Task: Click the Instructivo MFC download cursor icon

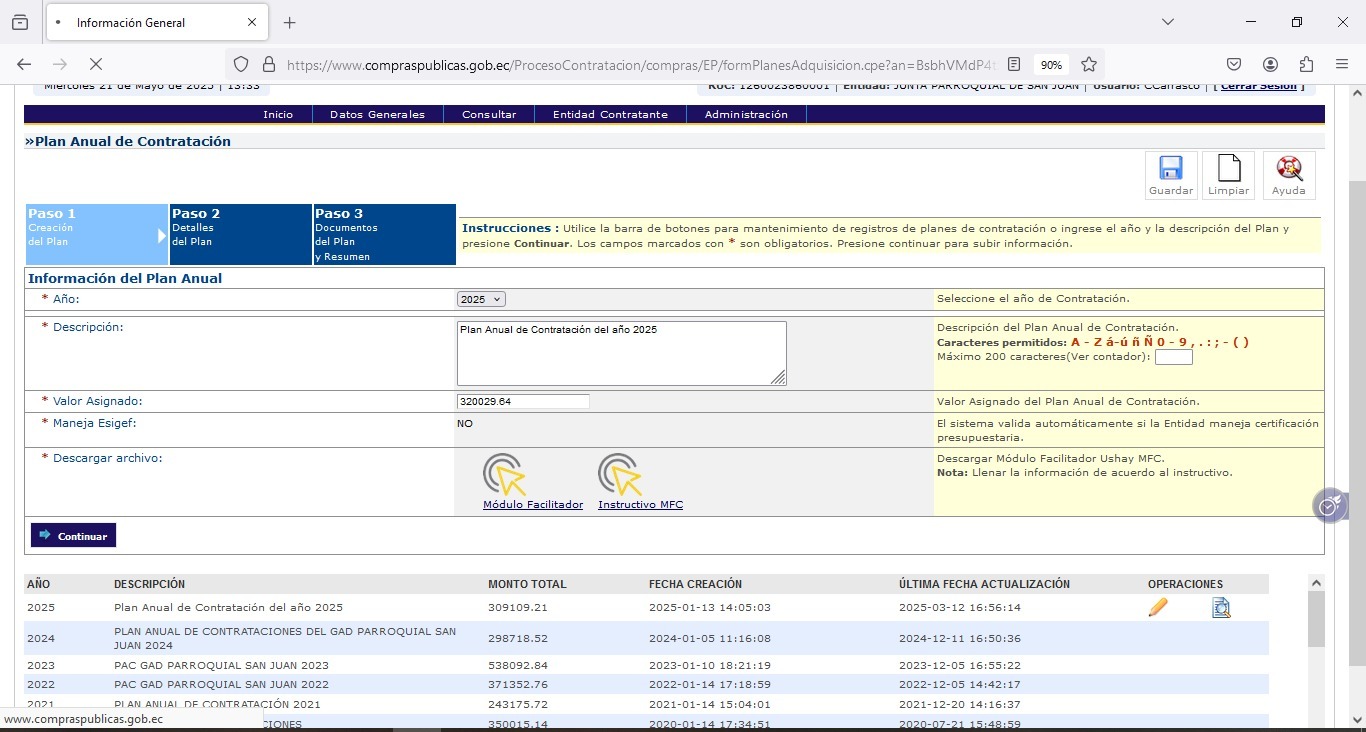Action: (x=620, y=474)
